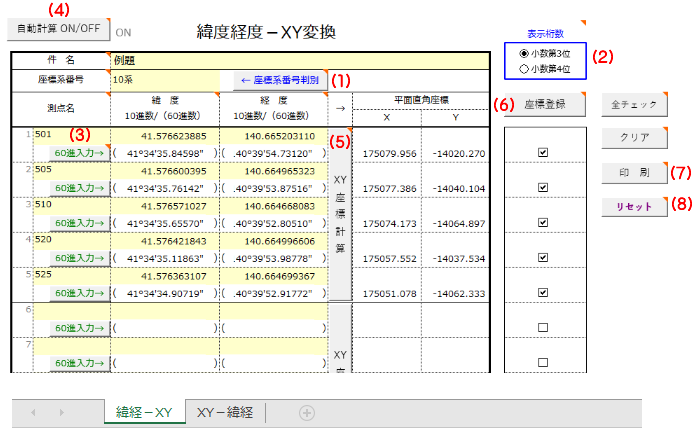This screenshot has height=440, width=700.
Task: Click the 件名 input field containing 例題
Action: (x=300, y=61)
